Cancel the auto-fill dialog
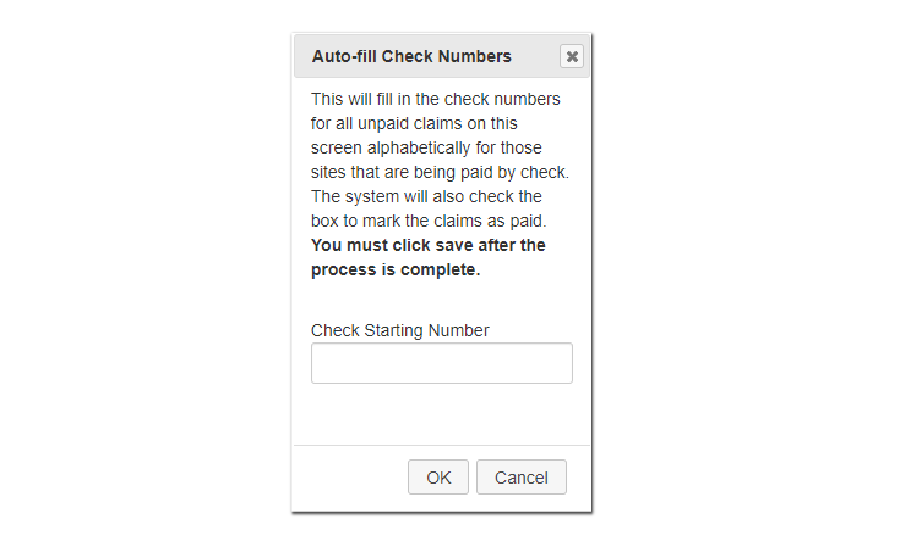The height and width of the screenshot is (550, 900). pyautogui.click(x=521, y=478)
